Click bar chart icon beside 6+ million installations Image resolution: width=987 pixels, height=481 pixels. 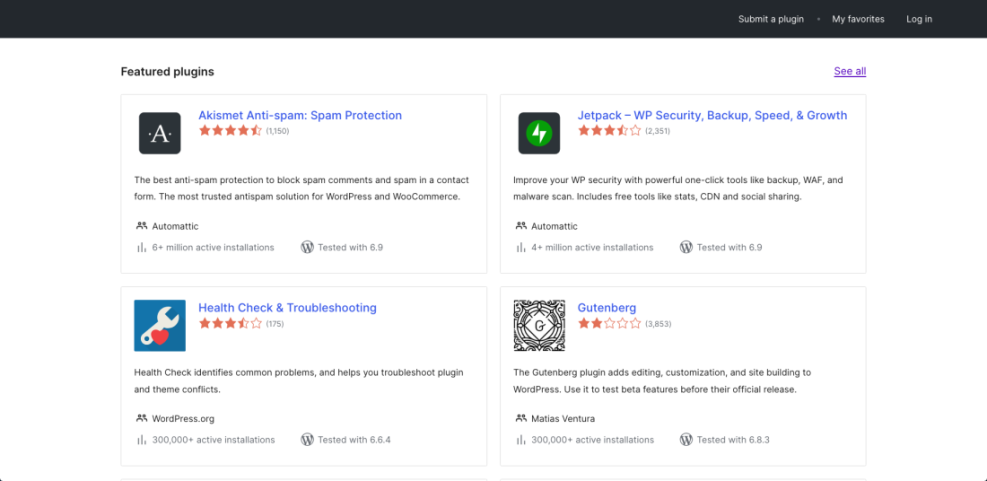pos(142,247)
